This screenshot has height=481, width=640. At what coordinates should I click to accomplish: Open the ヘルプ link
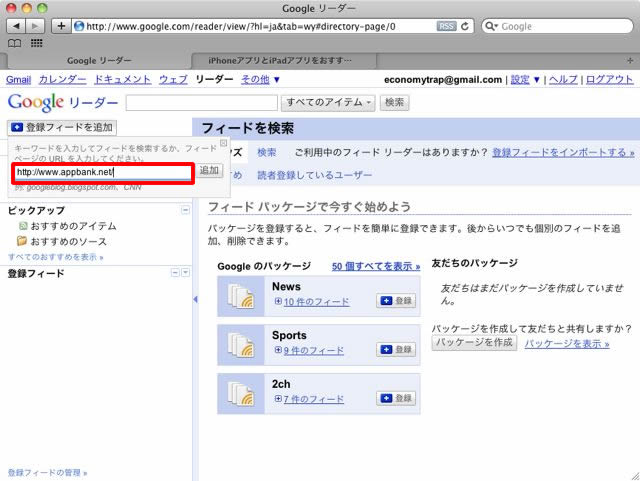point(563,80)
